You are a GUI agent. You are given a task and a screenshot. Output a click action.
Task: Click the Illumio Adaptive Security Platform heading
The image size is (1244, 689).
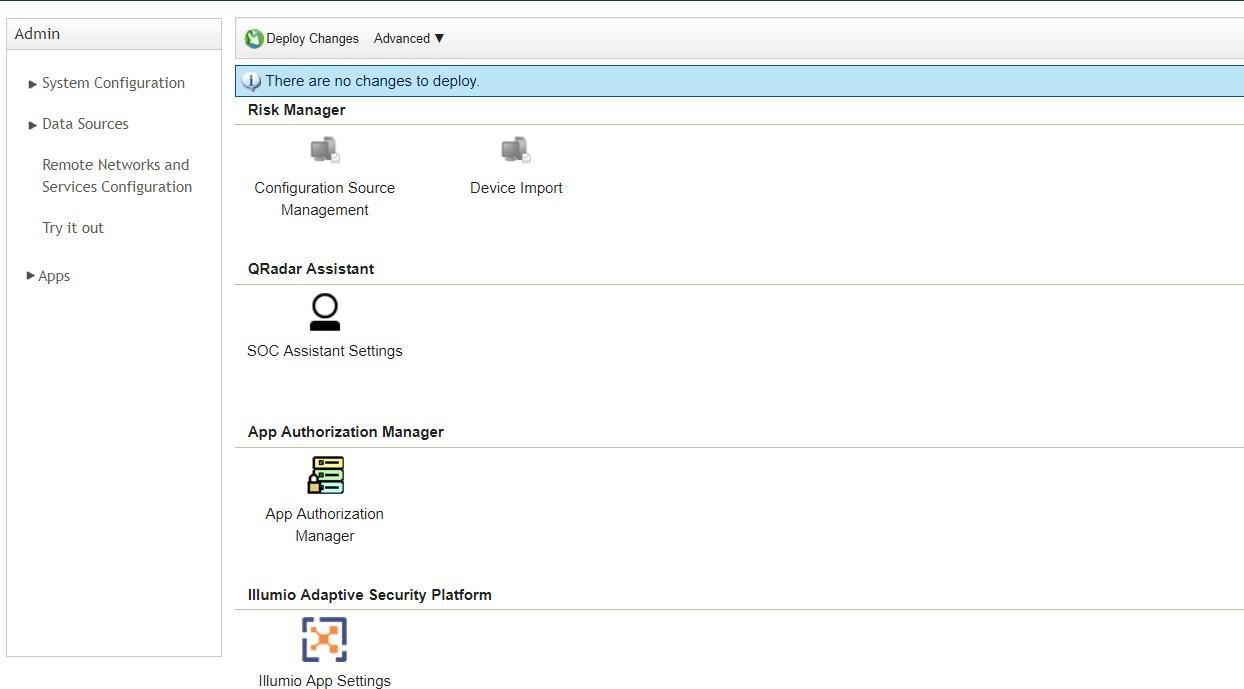click(x=370, y=595)
